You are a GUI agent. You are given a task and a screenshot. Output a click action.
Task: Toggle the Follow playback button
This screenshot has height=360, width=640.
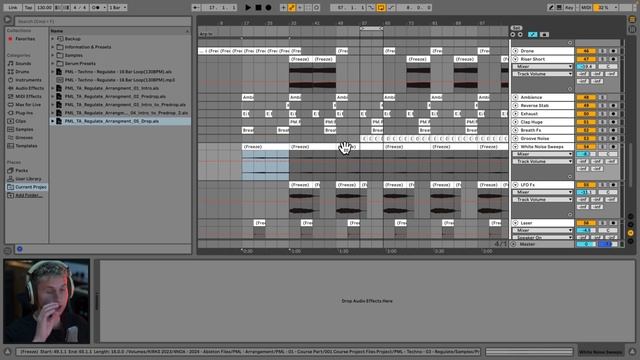197,7
